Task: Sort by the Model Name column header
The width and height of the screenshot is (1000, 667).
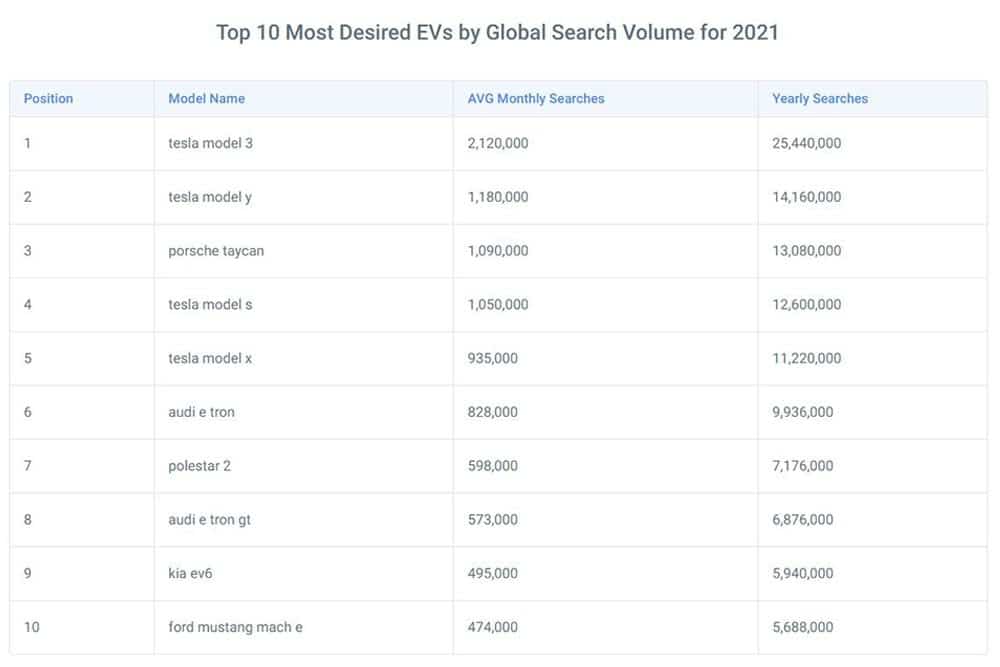Action: pyautogui.click(x=206, y=98)
